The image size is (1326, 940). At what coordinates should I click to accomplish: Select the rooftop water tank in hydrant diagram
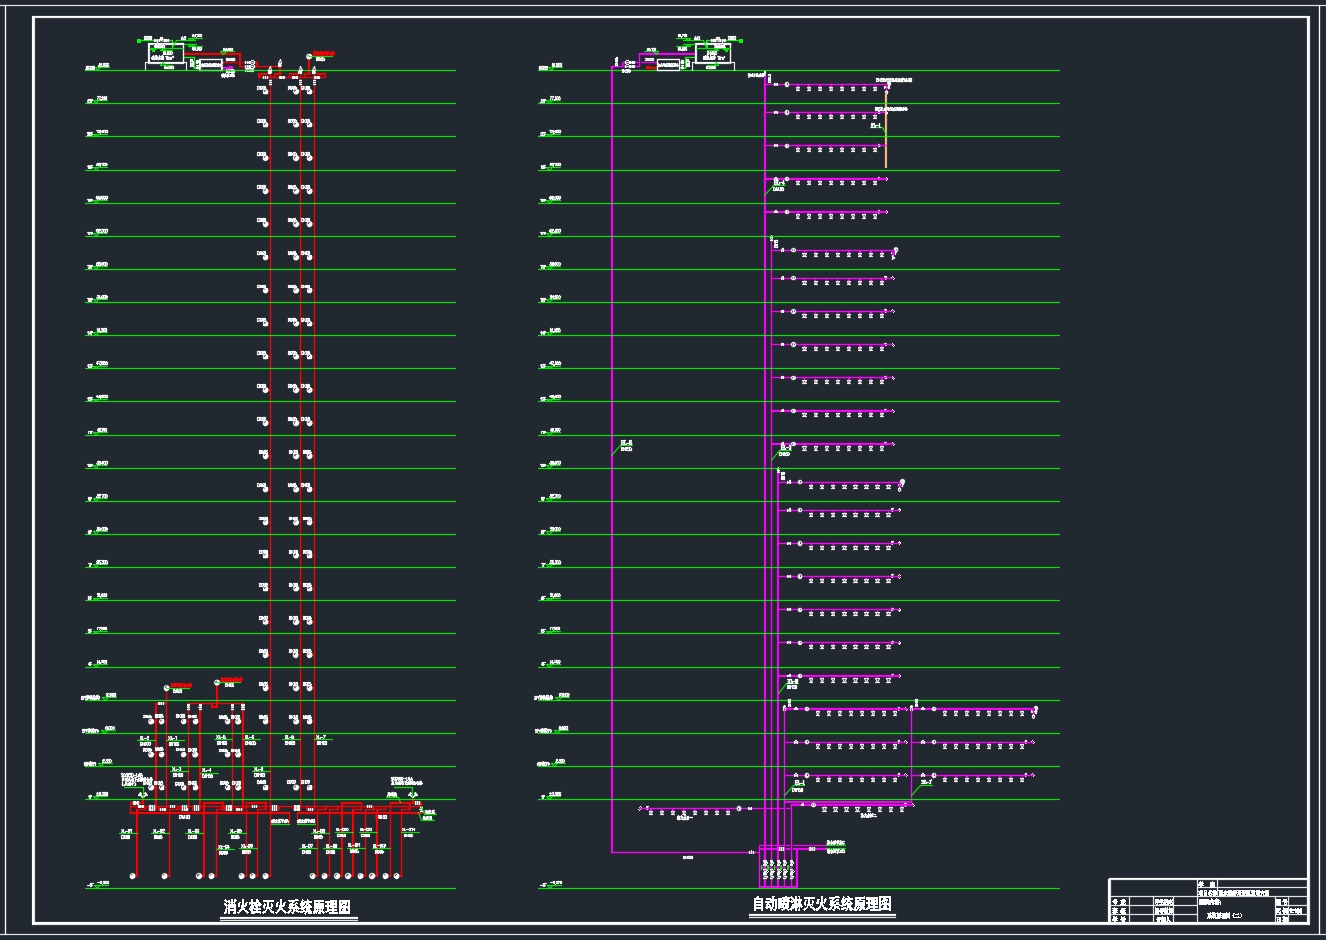[x=167, y=52]
